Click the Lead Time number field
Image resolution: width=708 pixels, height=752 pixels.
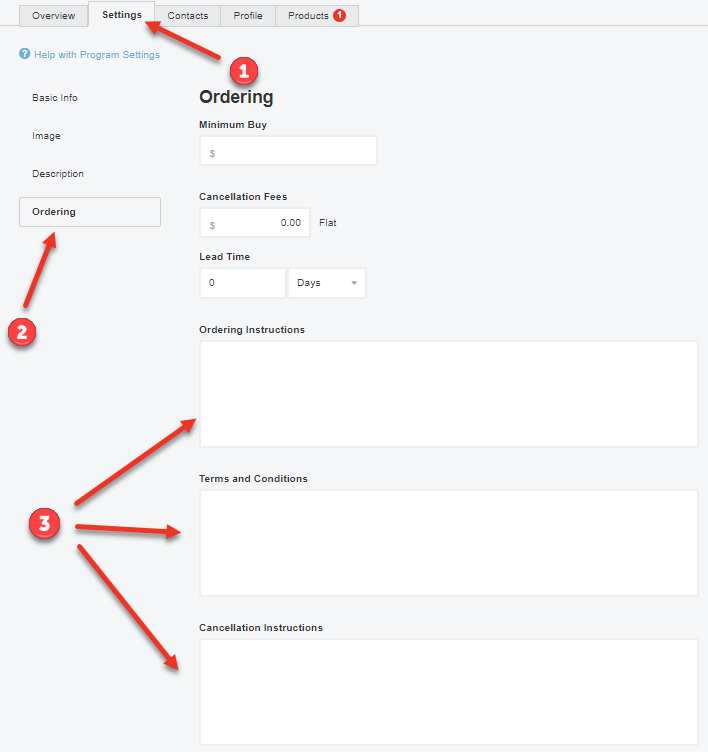coord(242,283)
